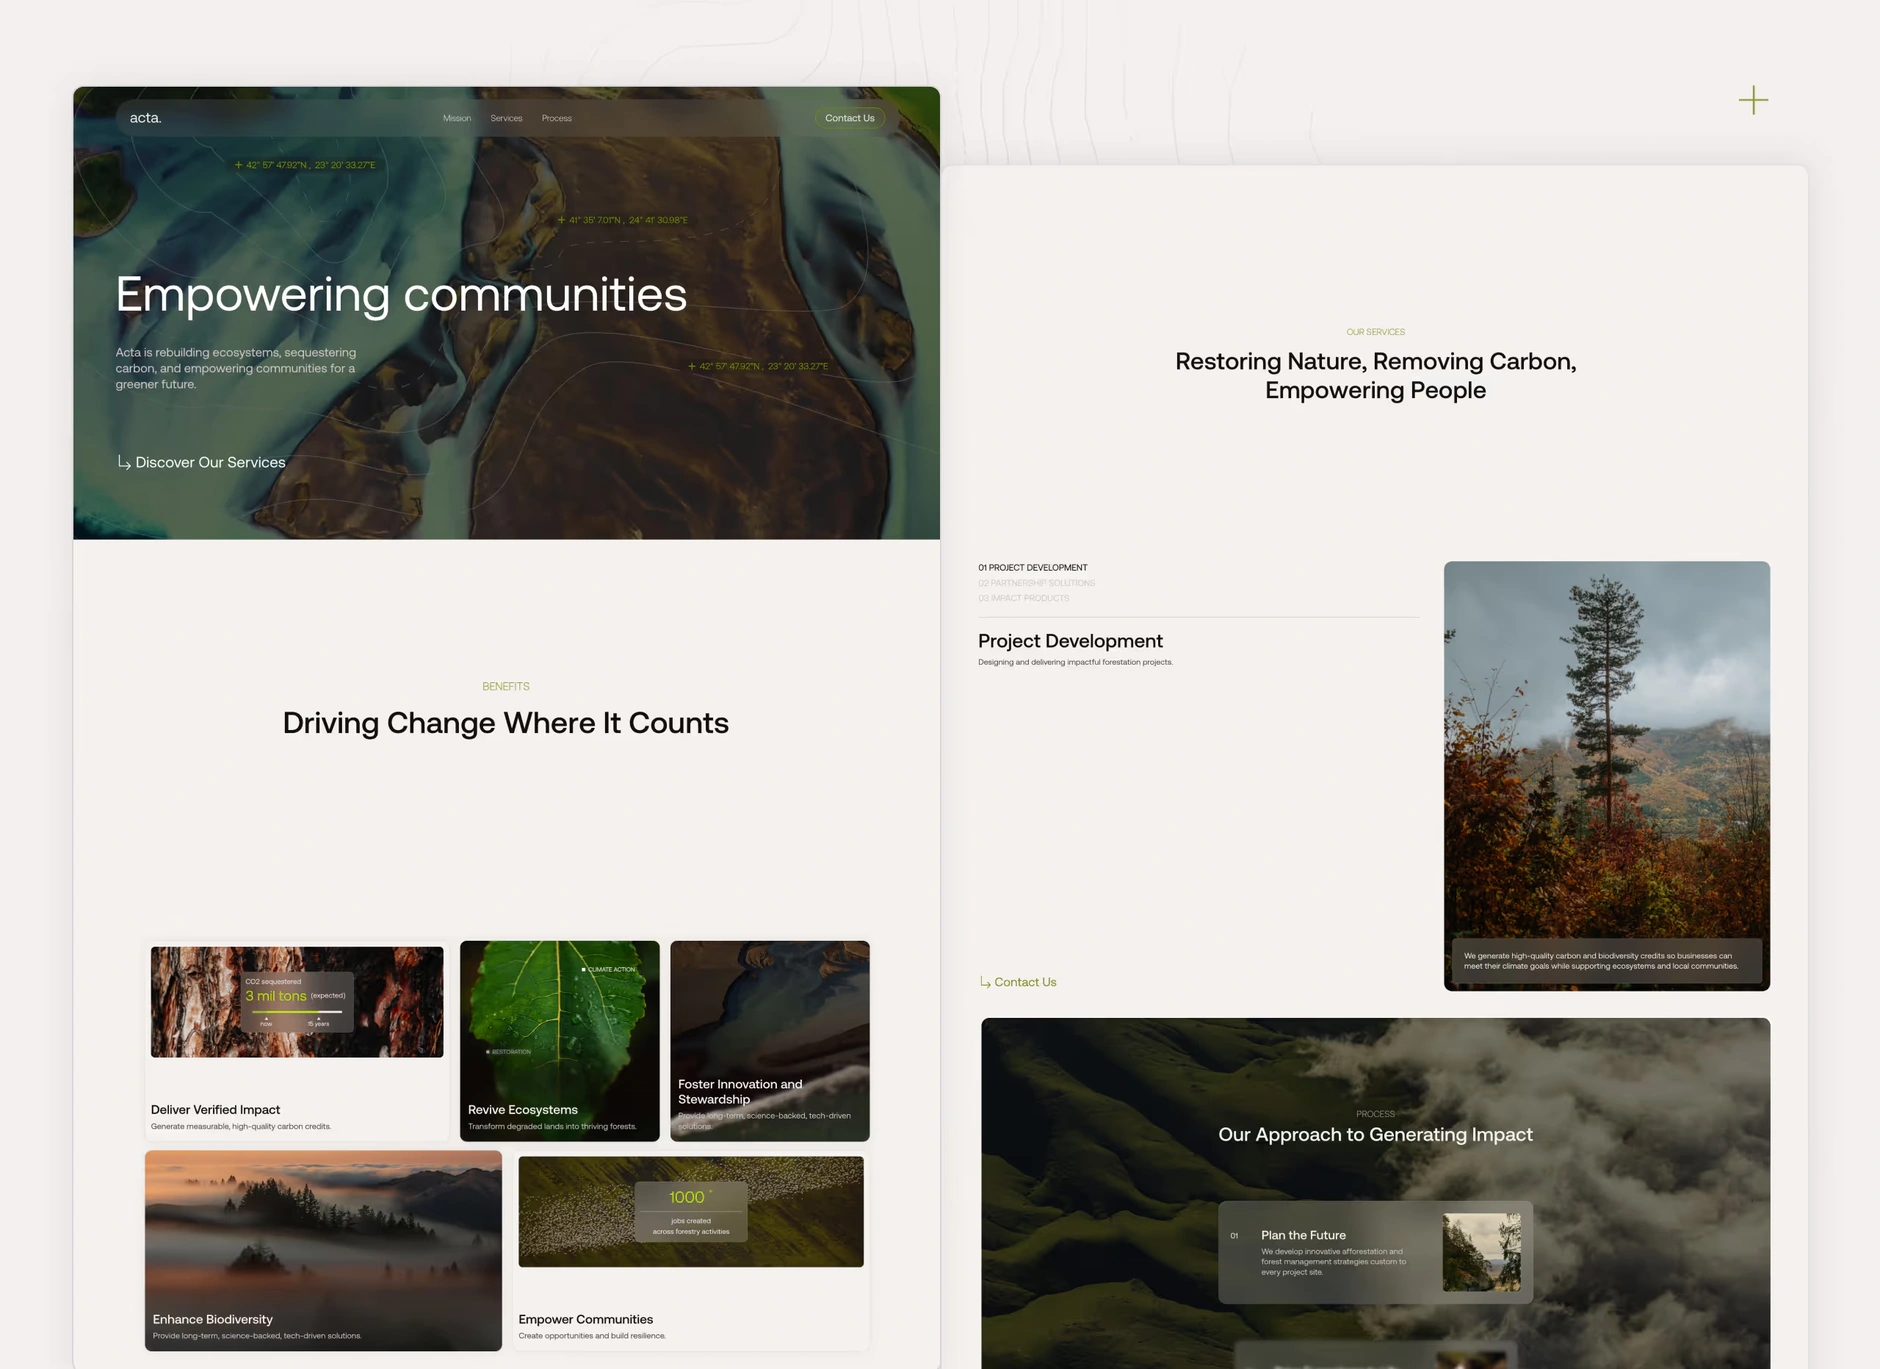Click the Project Development heading
The width and height of the screenshot is (1880, 1369).
click(1070, 641)
